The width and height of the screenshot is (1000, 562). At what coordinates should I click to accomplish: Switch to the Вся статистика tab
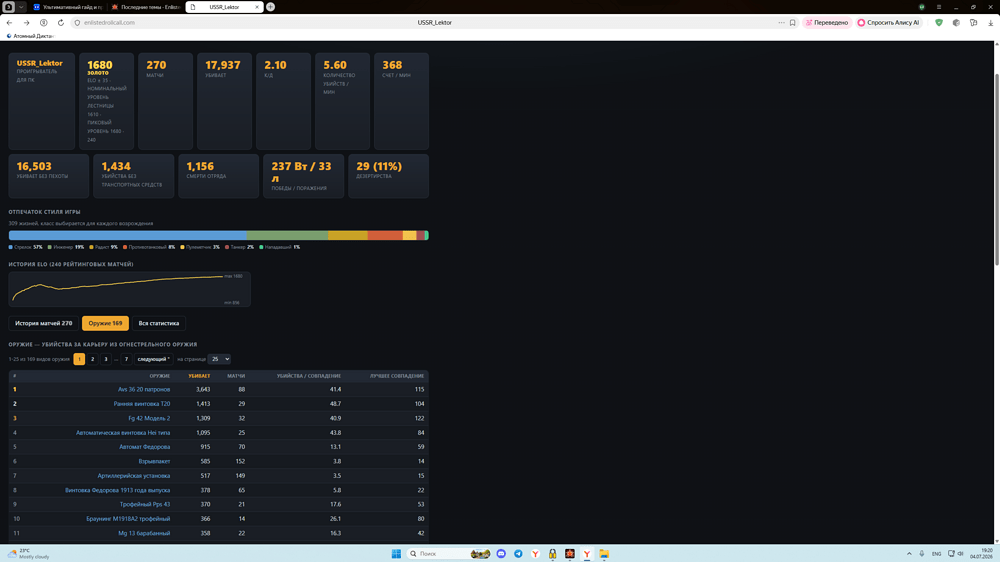coord(159,323)
